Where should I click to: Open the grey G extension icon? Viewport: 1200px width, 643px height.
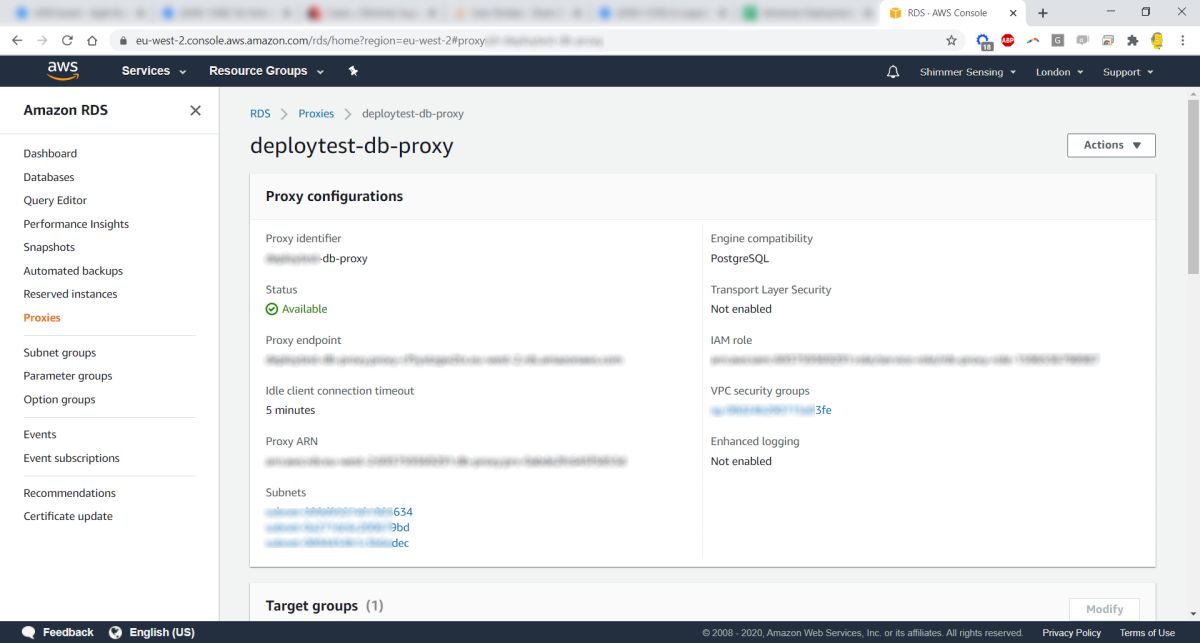pos(1058,41)
